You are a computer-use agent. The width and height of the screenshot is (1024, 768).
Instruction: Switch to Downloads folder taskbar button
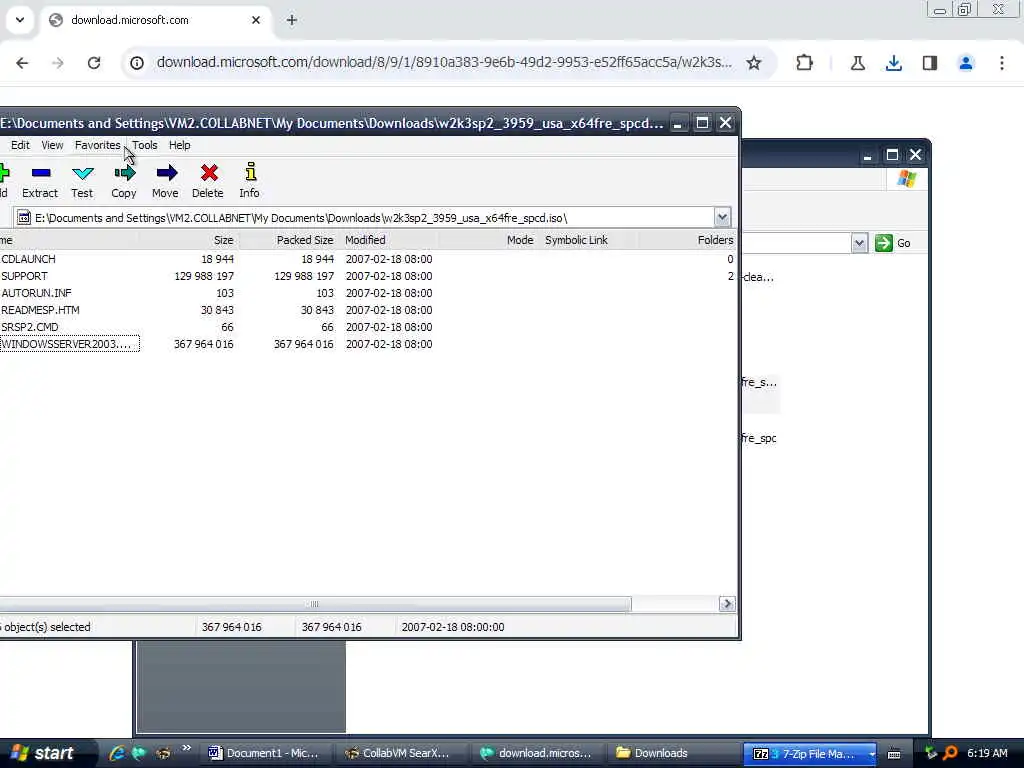pos(671,754)
